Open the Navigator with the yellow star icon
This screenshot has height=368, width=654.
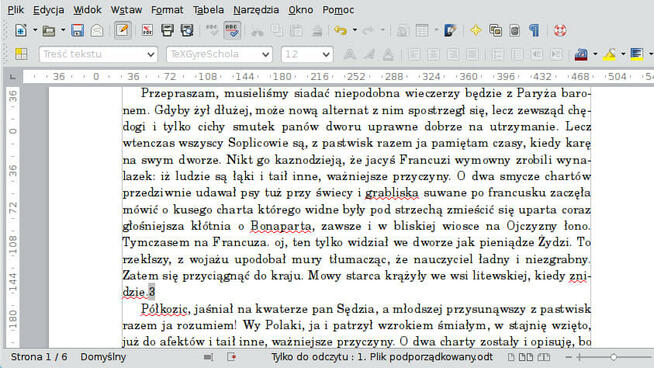(475, 30)
